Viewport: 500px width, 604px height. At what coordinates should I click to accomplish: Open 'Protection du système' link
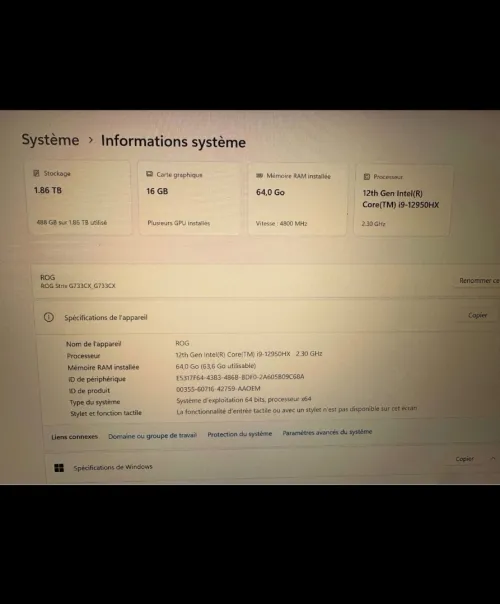[240, 434]
